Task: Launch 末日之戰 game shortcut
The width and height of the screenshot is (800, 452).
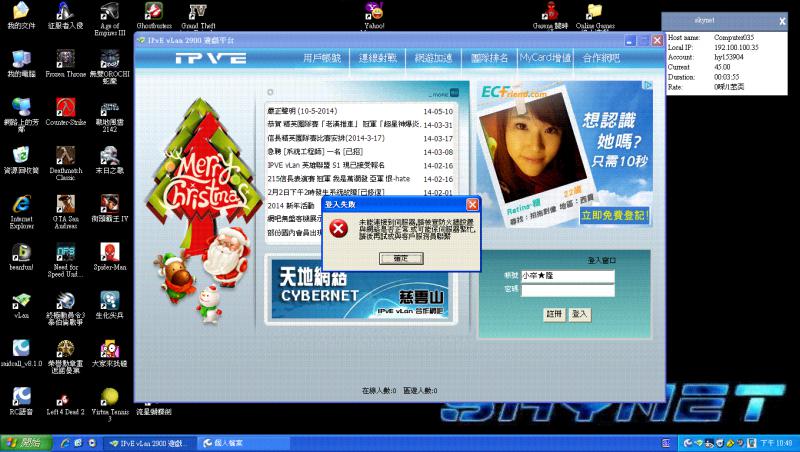Action: coord(109,160)
